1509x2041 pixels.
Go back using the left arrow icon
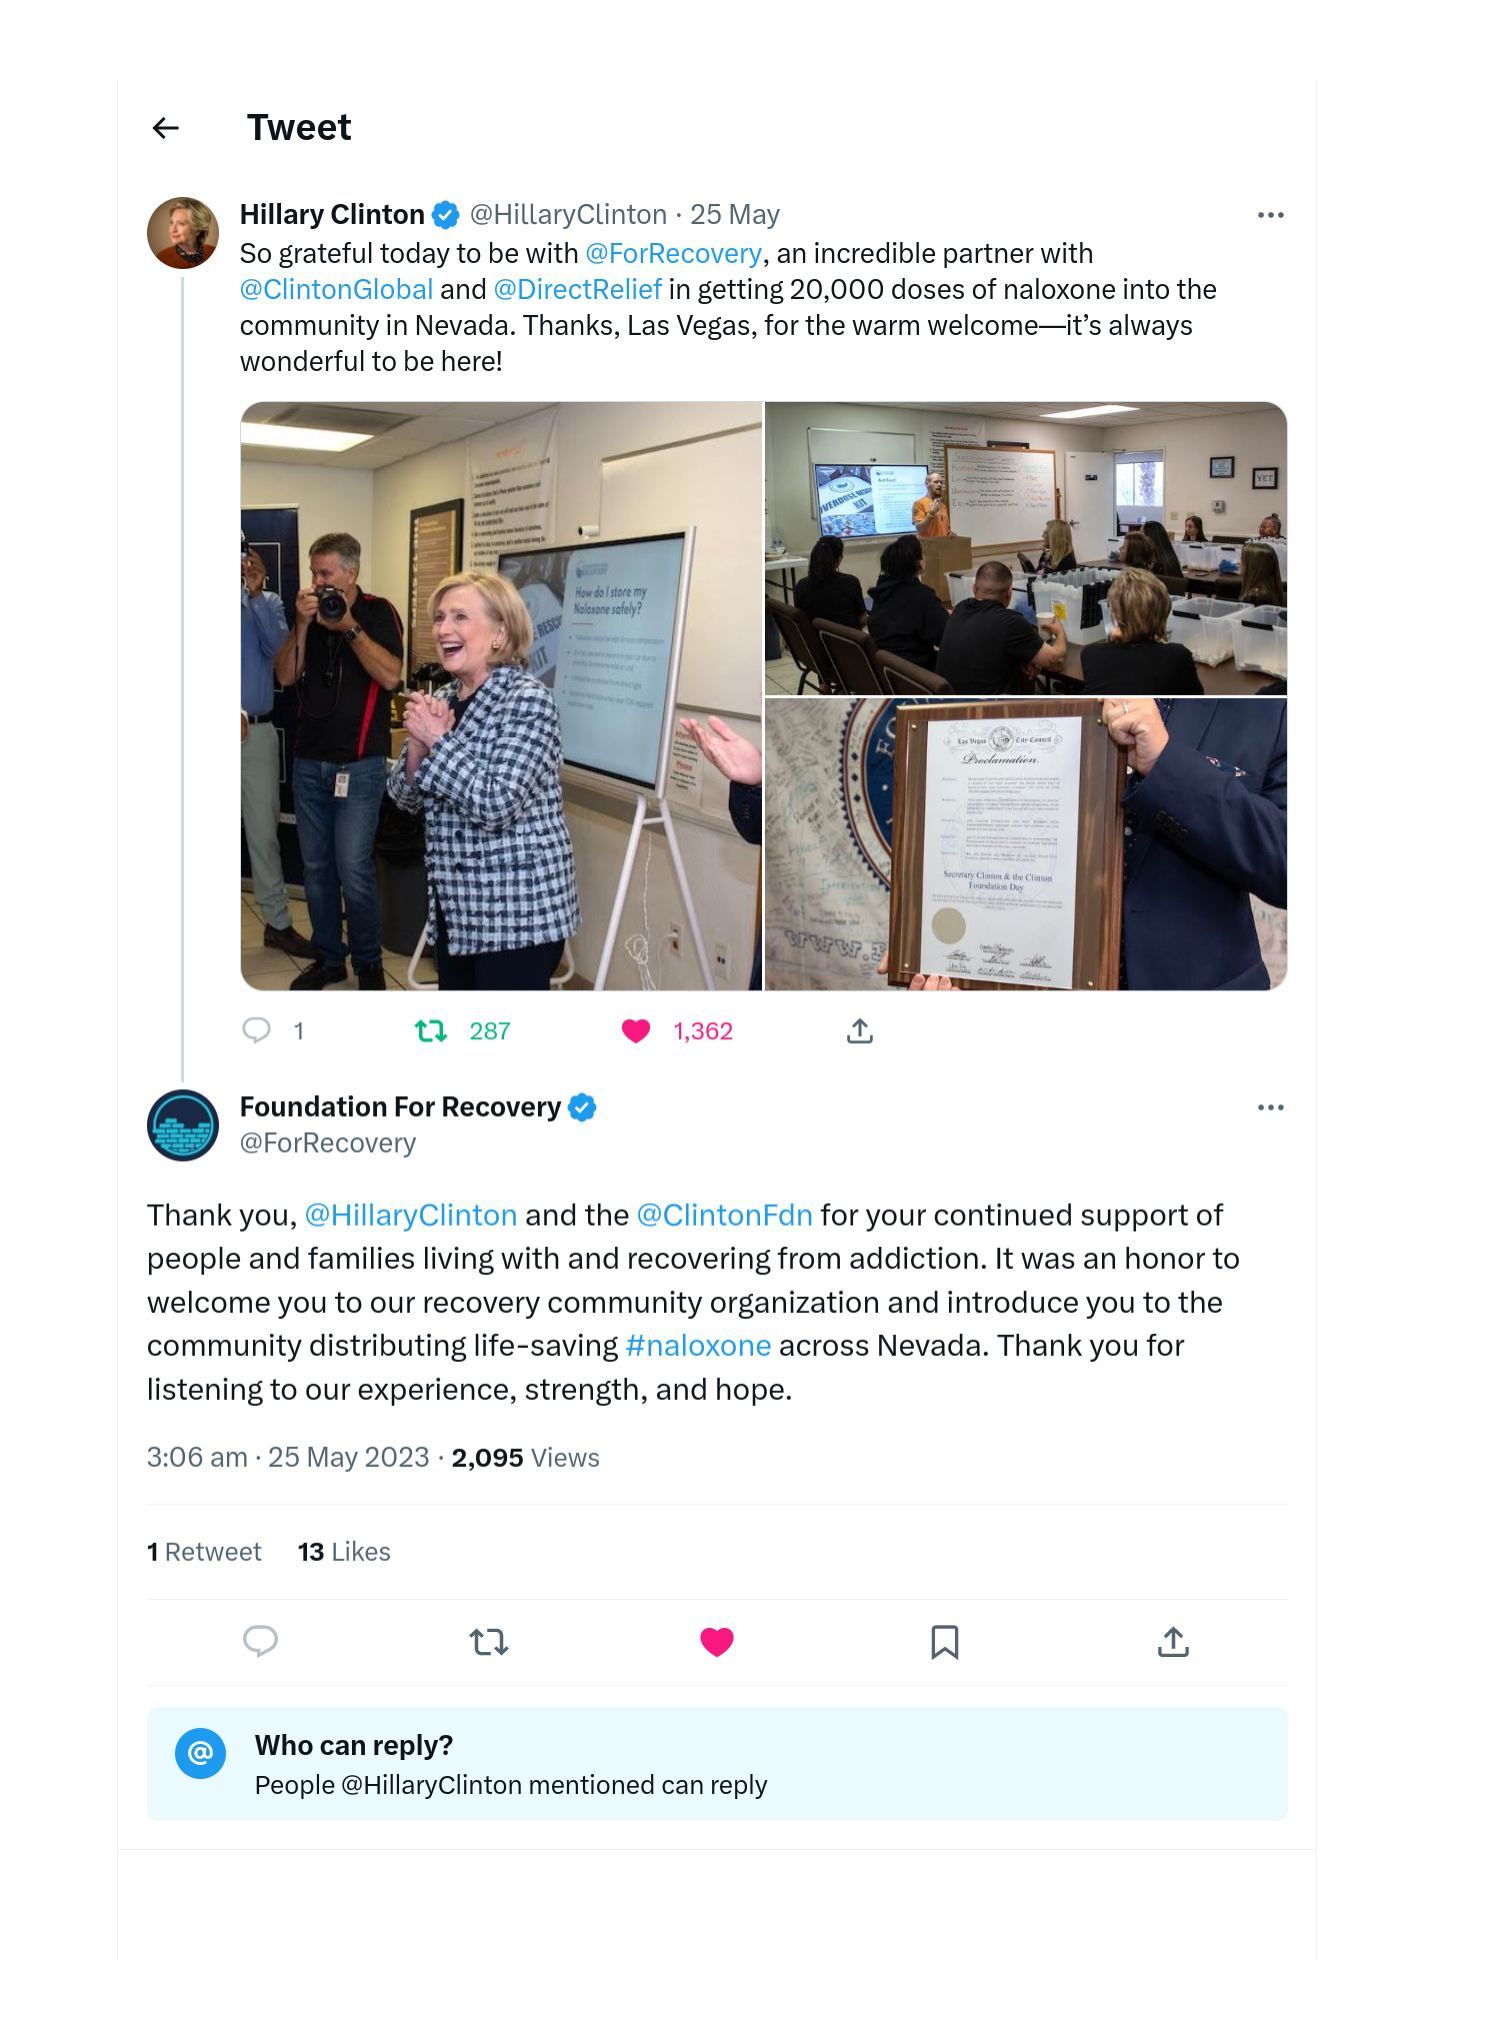point(165,128)
